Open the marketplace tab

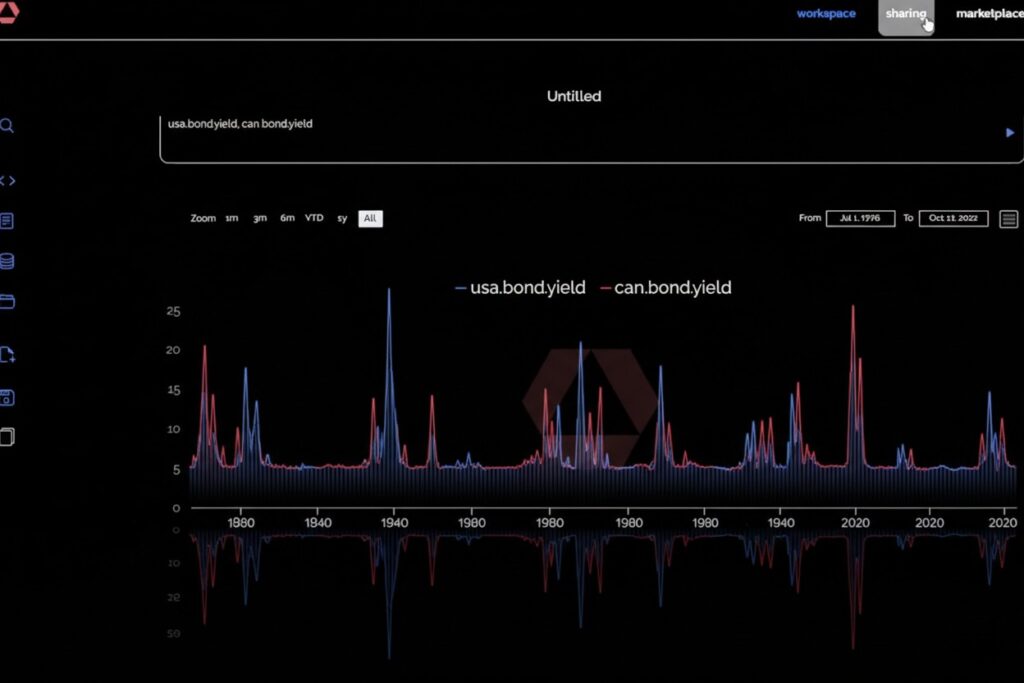pos(988,14)
